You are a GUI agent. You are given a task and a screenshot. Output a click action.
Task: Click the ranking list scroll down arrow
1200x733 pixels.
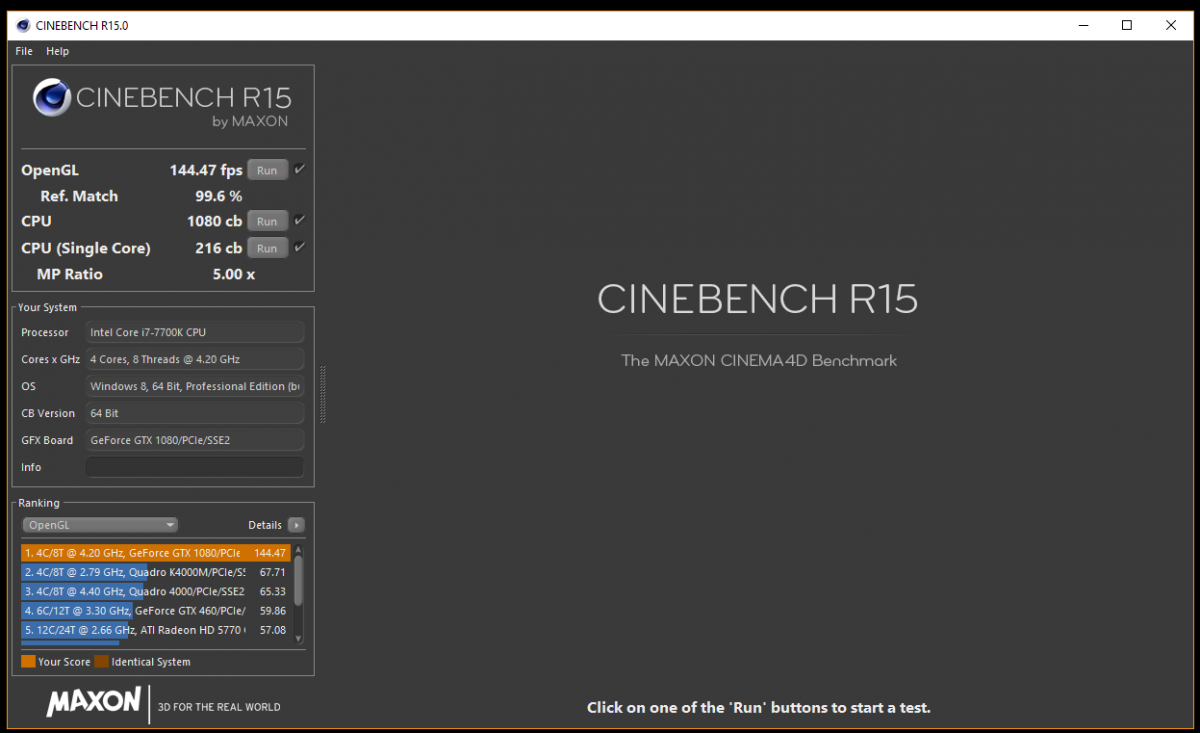point(298,639)
